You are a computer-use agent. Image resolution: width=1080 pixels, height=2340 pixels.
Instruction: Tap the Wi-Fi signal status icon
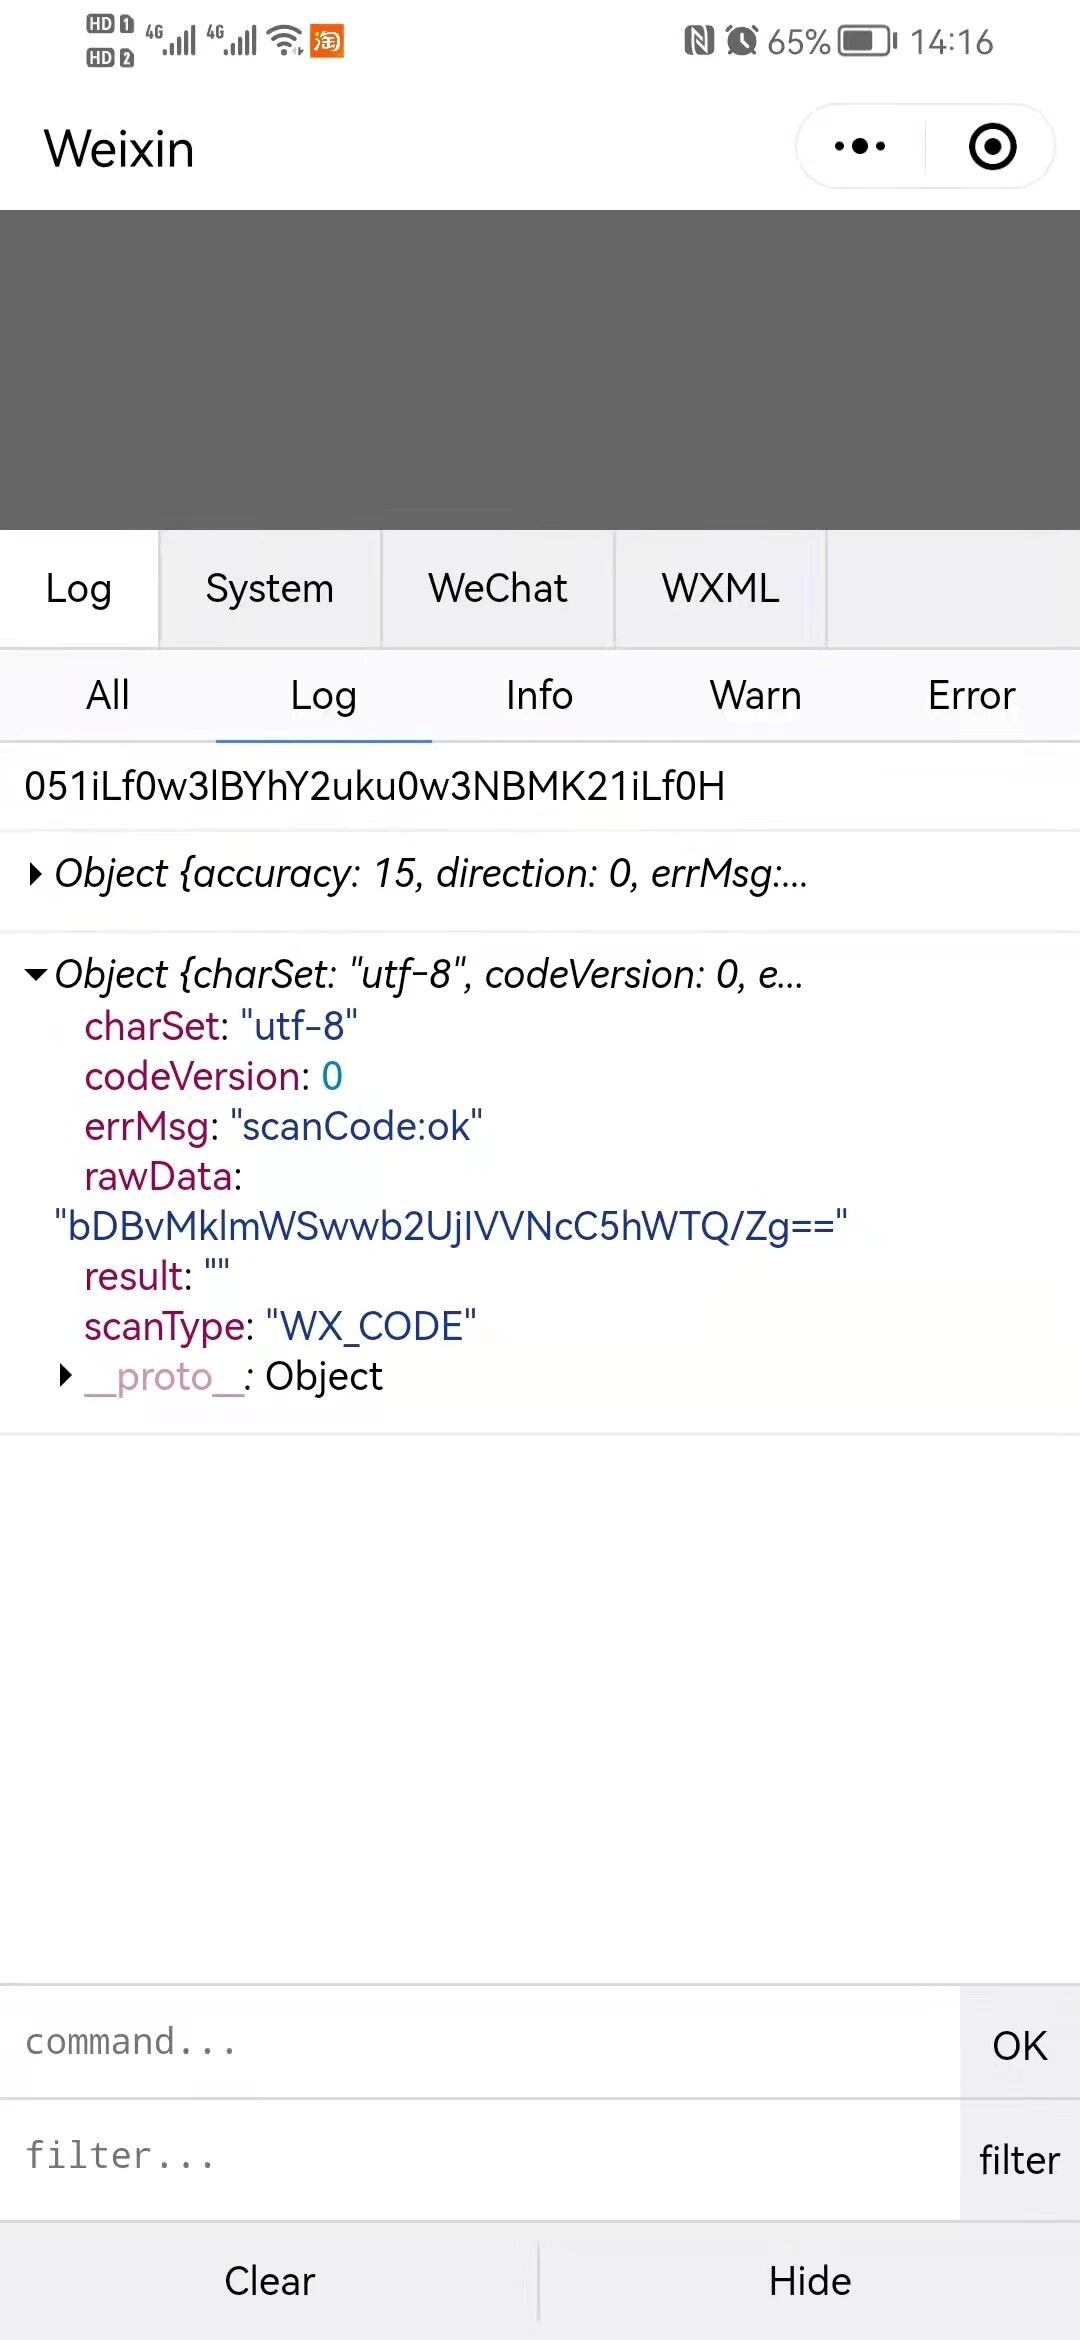point(286,40)
